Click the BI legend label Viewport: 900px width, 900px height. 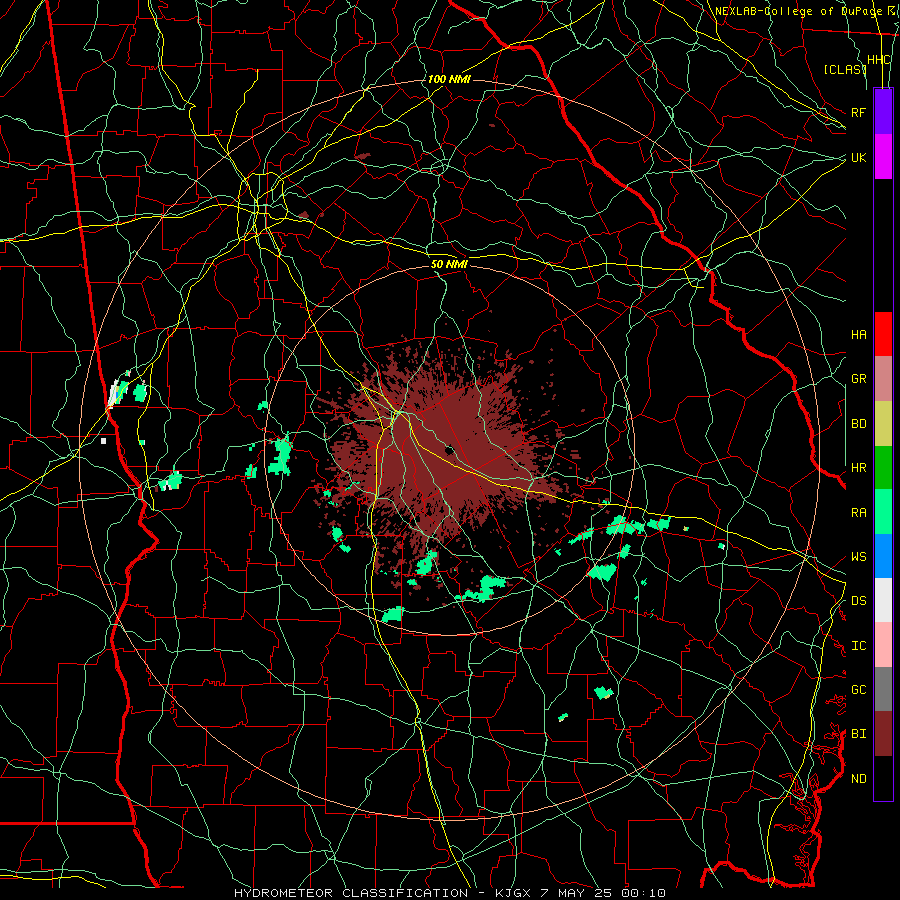858,734
